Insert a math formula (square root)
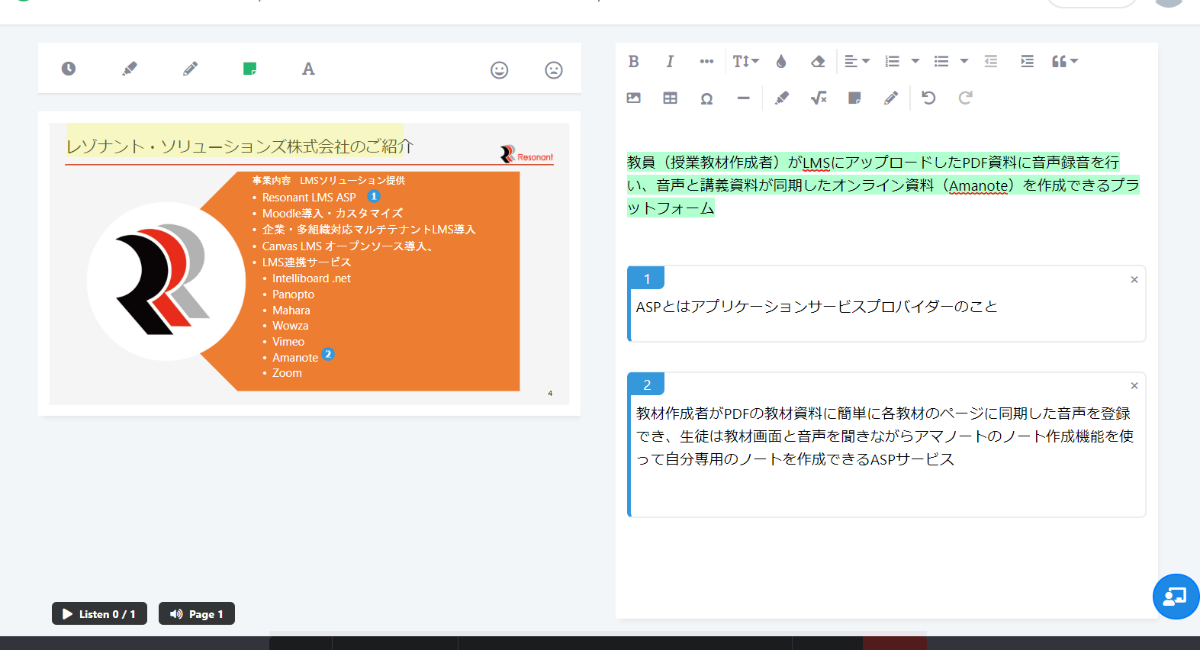The width and height of the screenshot is (1200, 650). click(818, 98)
